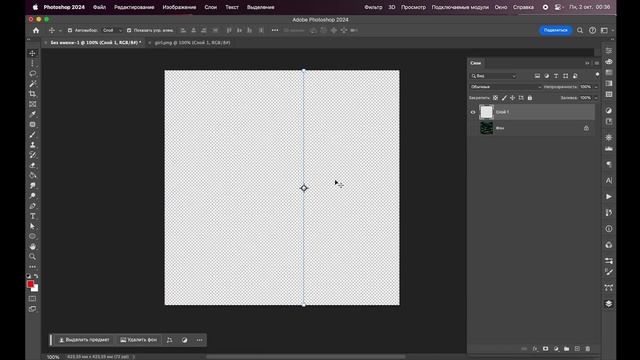Toggle lock transparent pixels
The image size is (640, 360).
[x=495, y=98]
